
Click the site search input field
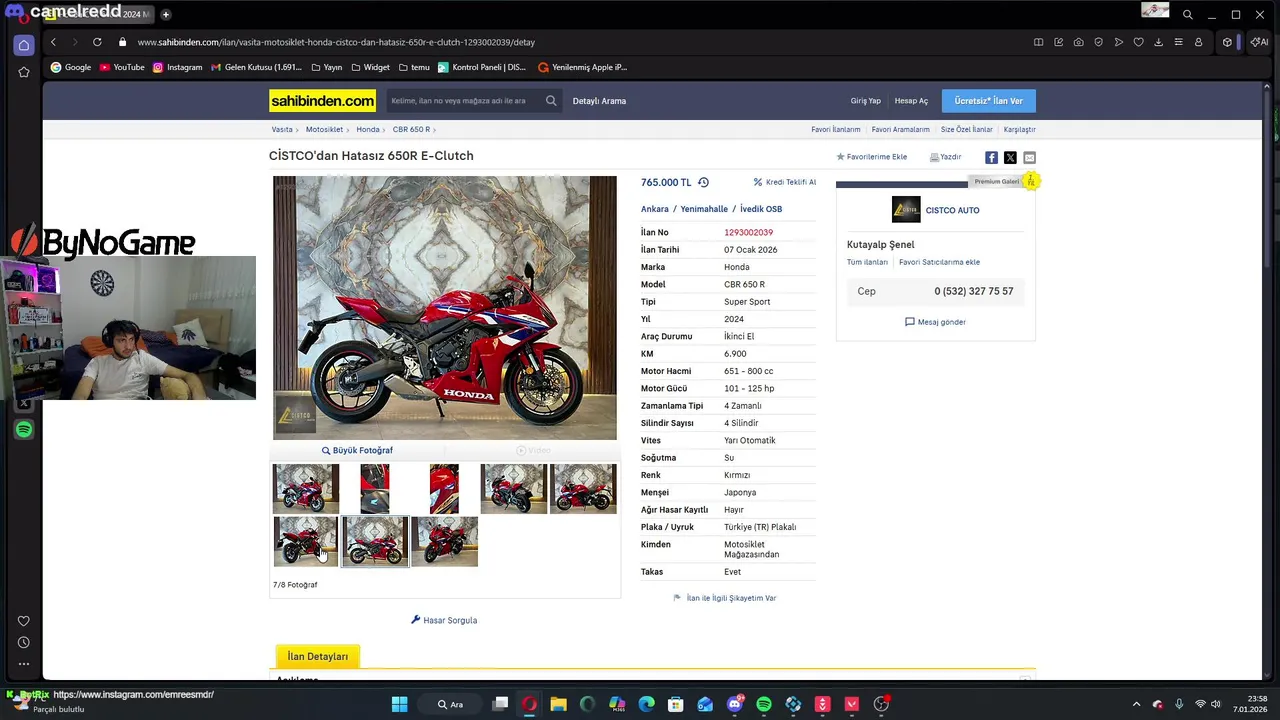coord(465,101)
